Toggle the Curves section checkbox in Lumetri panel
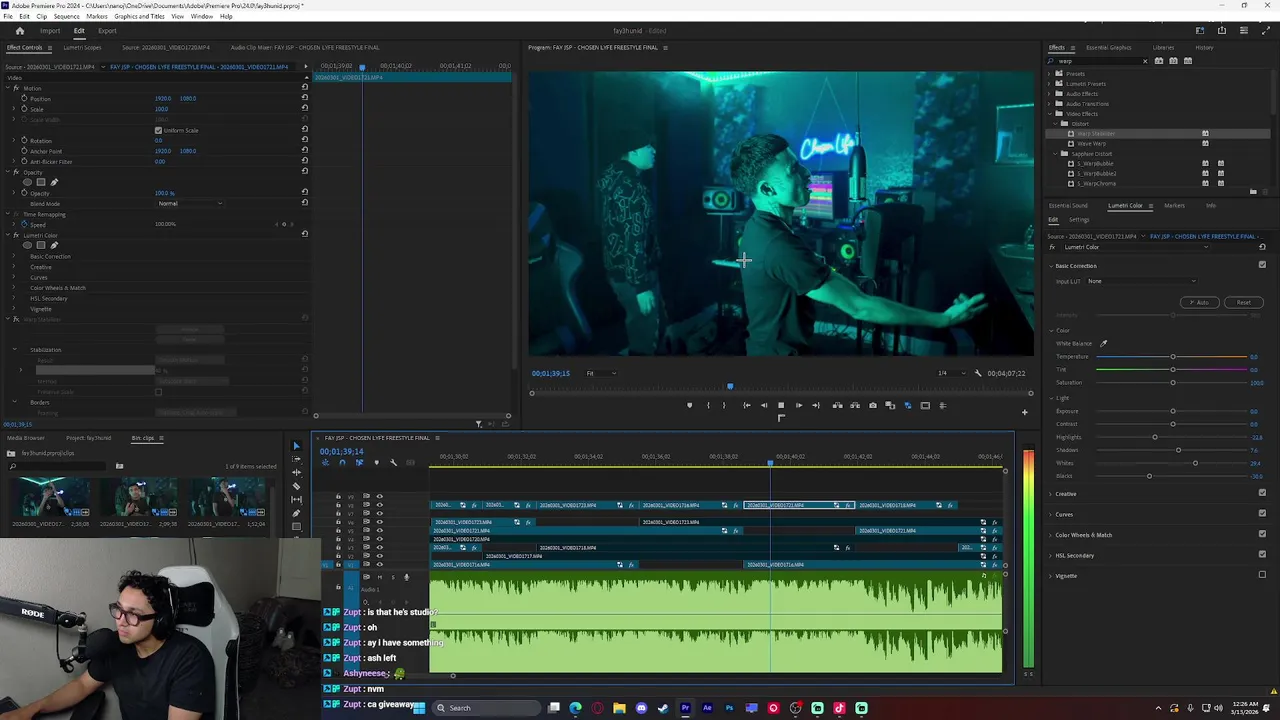Image resolution: width=1280 pixels, height=720 pixels. [1262, 514]
